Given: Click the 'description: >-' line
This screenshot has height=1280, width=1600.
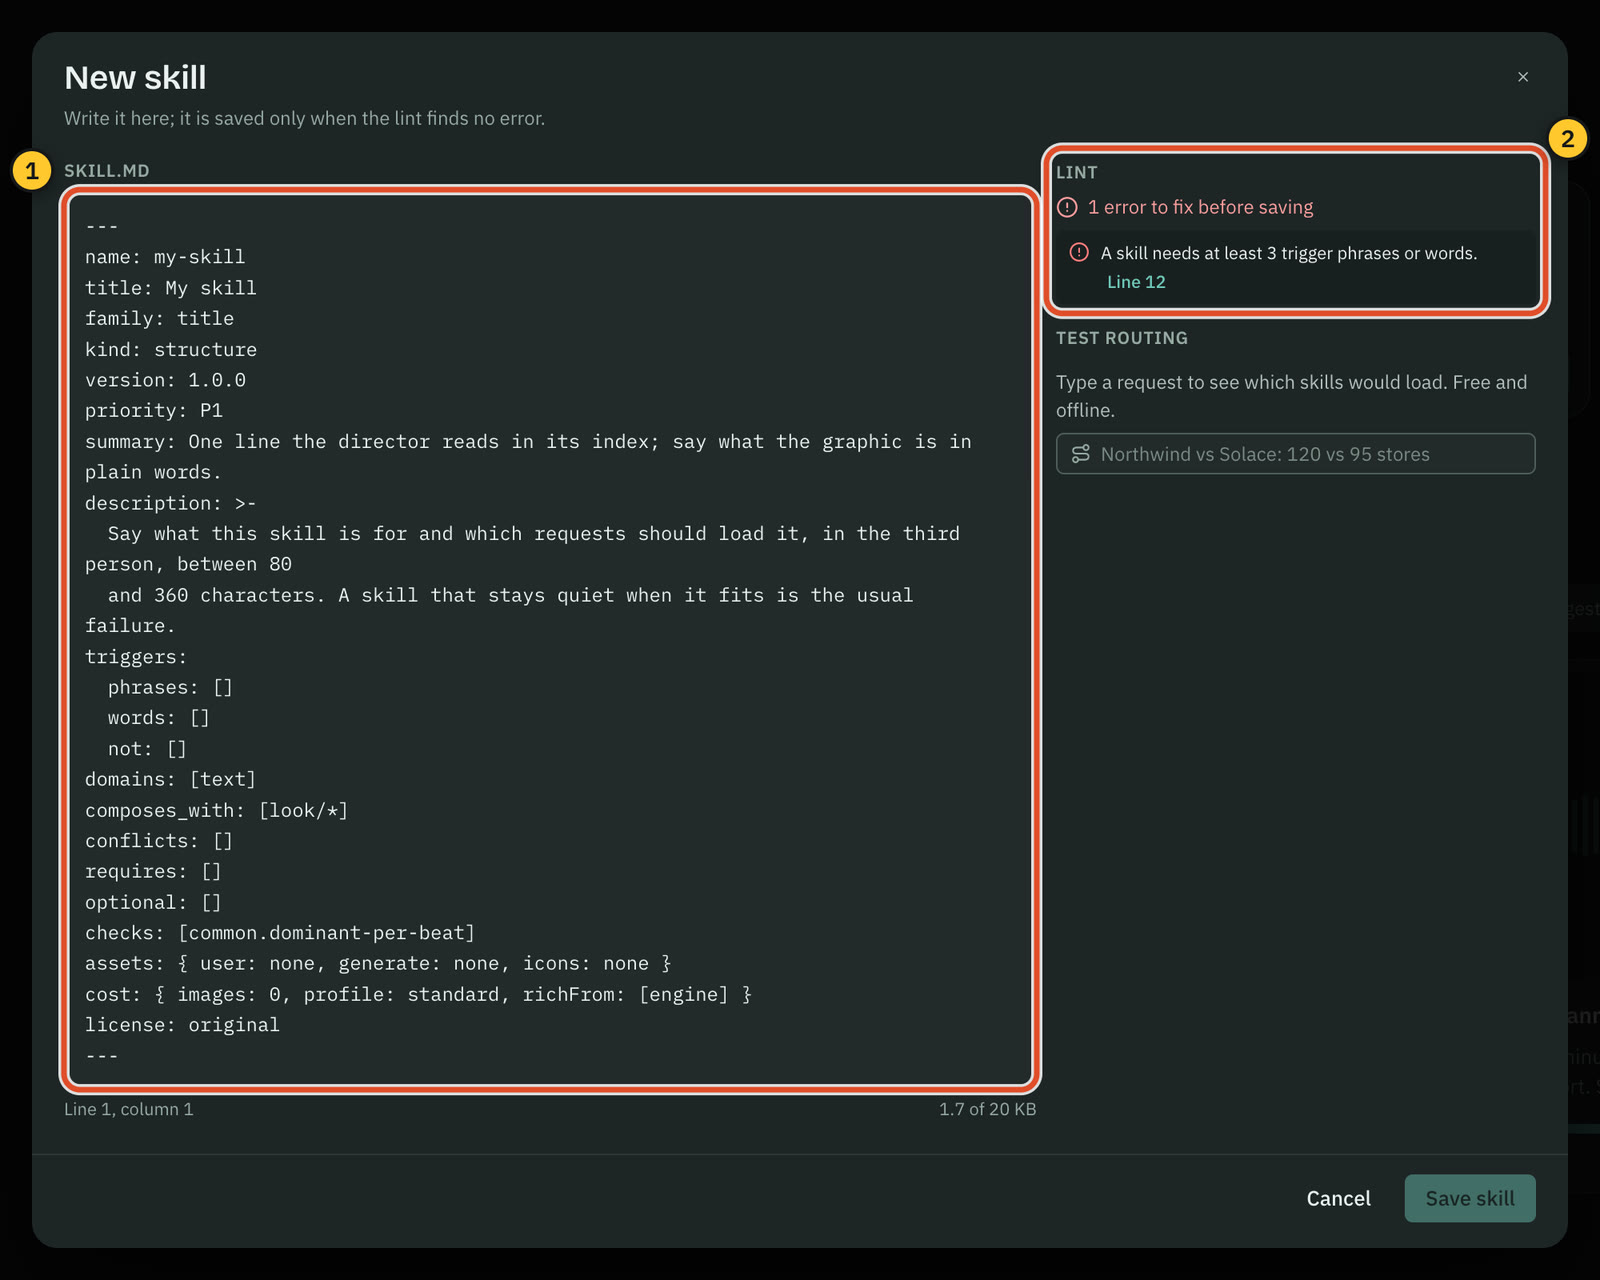Looking at the screenshot, I should tap(171, 503).
